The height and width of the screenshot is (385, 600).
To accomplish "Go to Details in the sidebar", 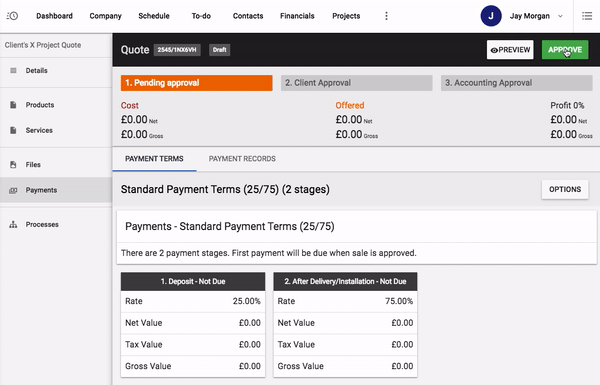I will point(56,70).
